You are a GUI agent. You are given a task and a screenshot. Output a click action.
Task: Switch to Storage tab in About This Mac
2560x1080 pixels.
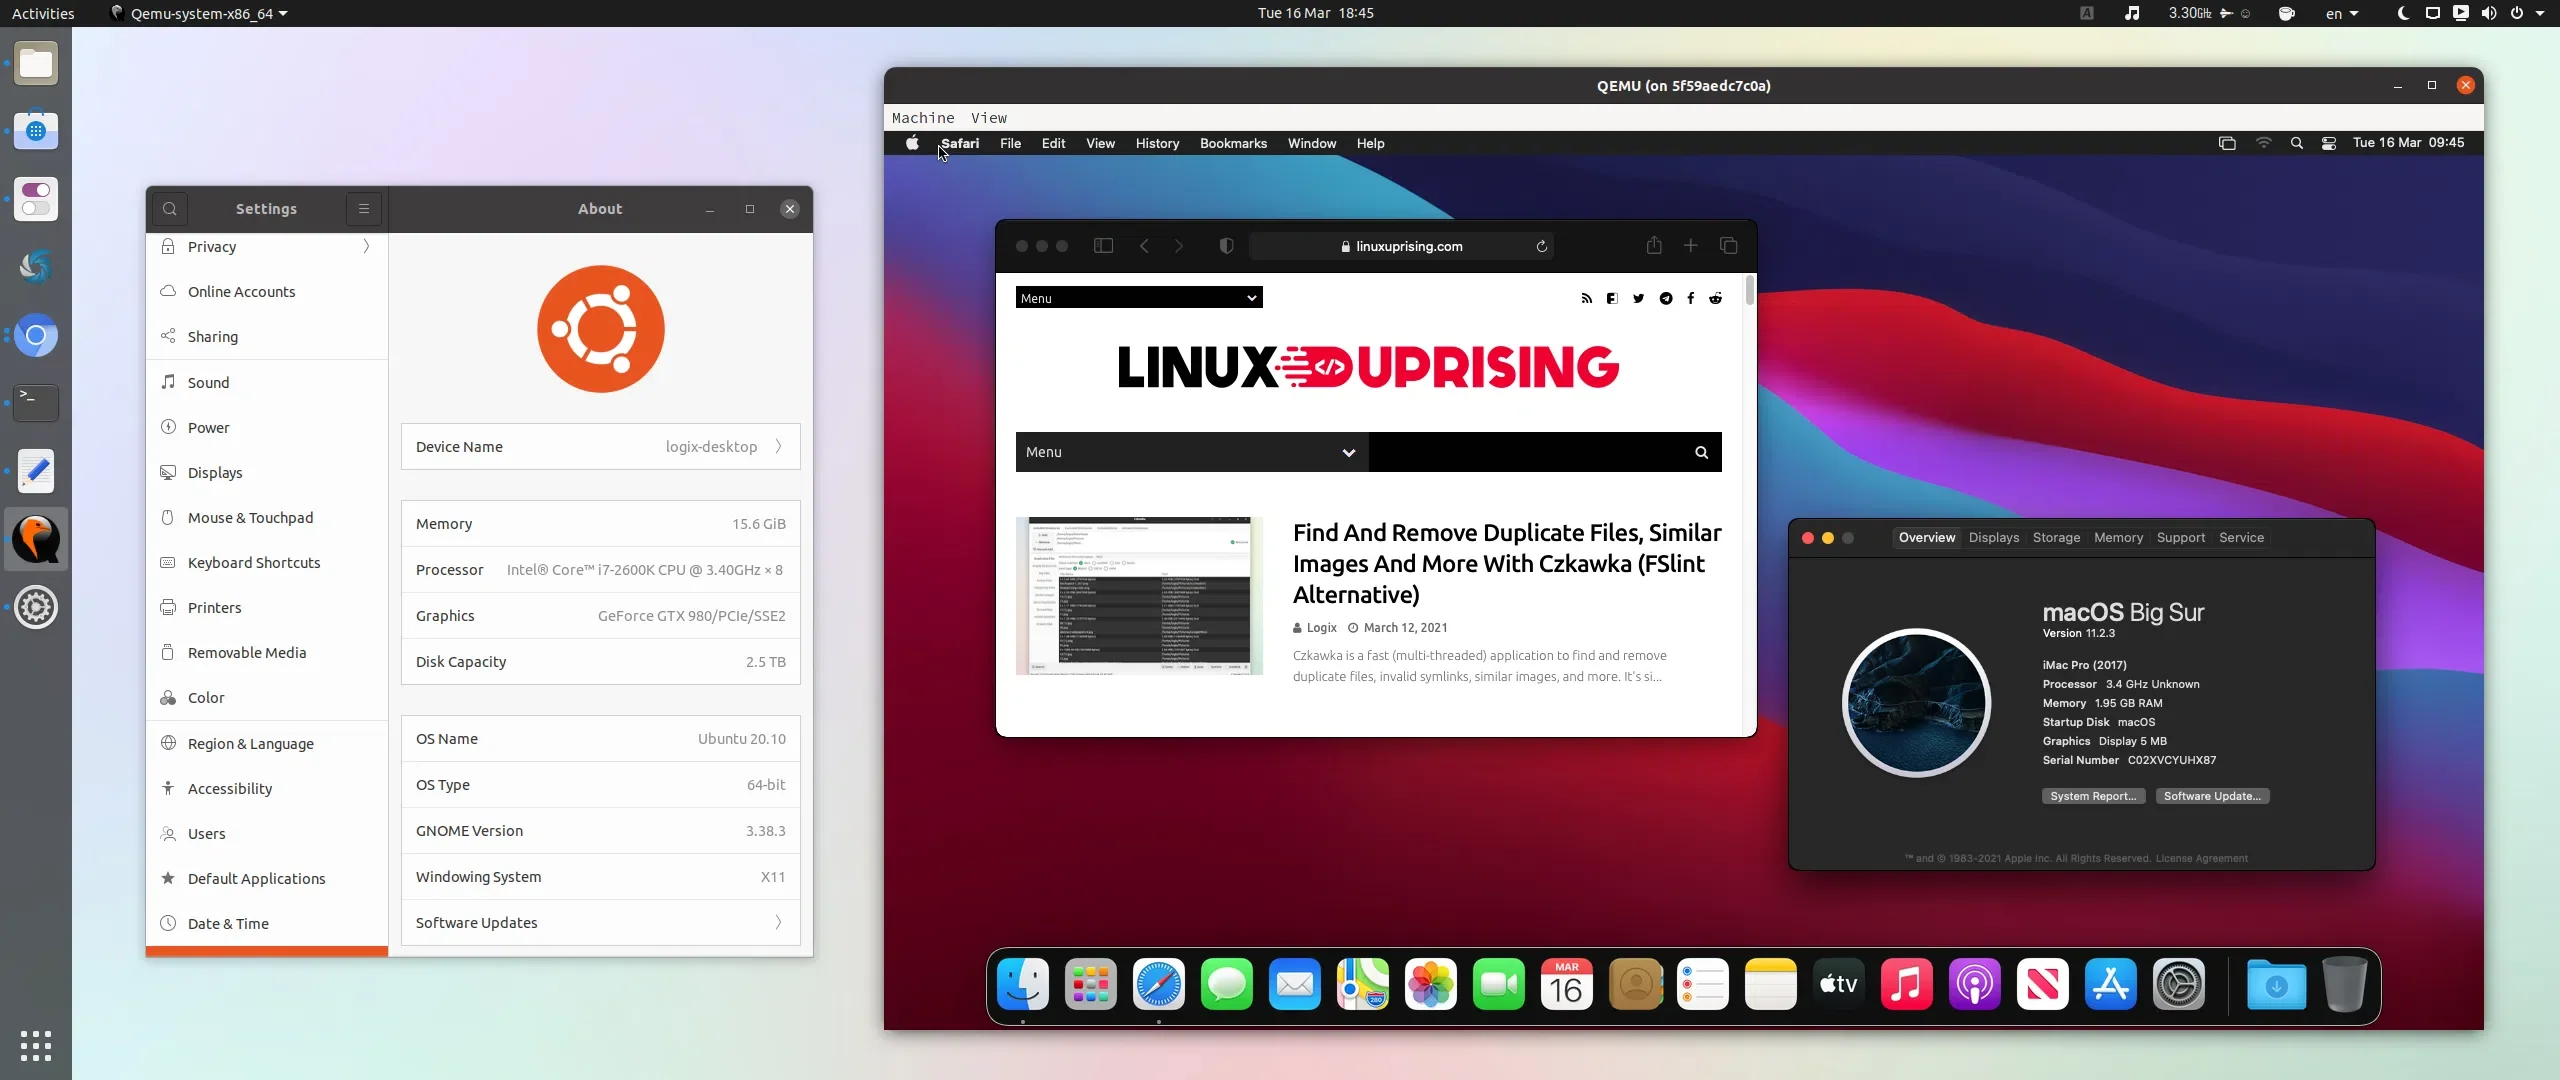click(2056, 538)
